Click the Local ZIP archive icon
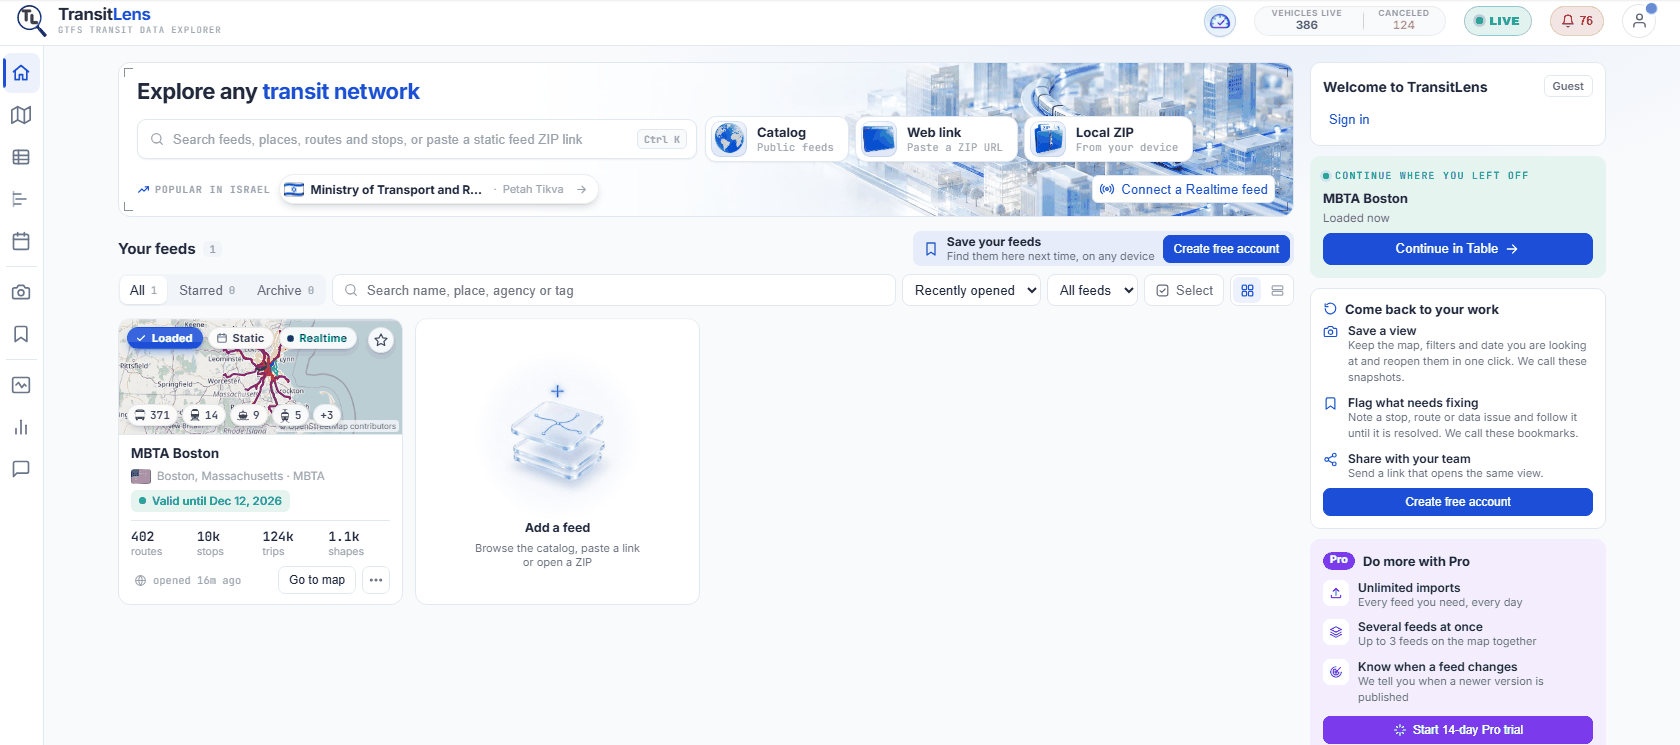This screenshot has width=1680, height=745. (x=1049, y=139)
